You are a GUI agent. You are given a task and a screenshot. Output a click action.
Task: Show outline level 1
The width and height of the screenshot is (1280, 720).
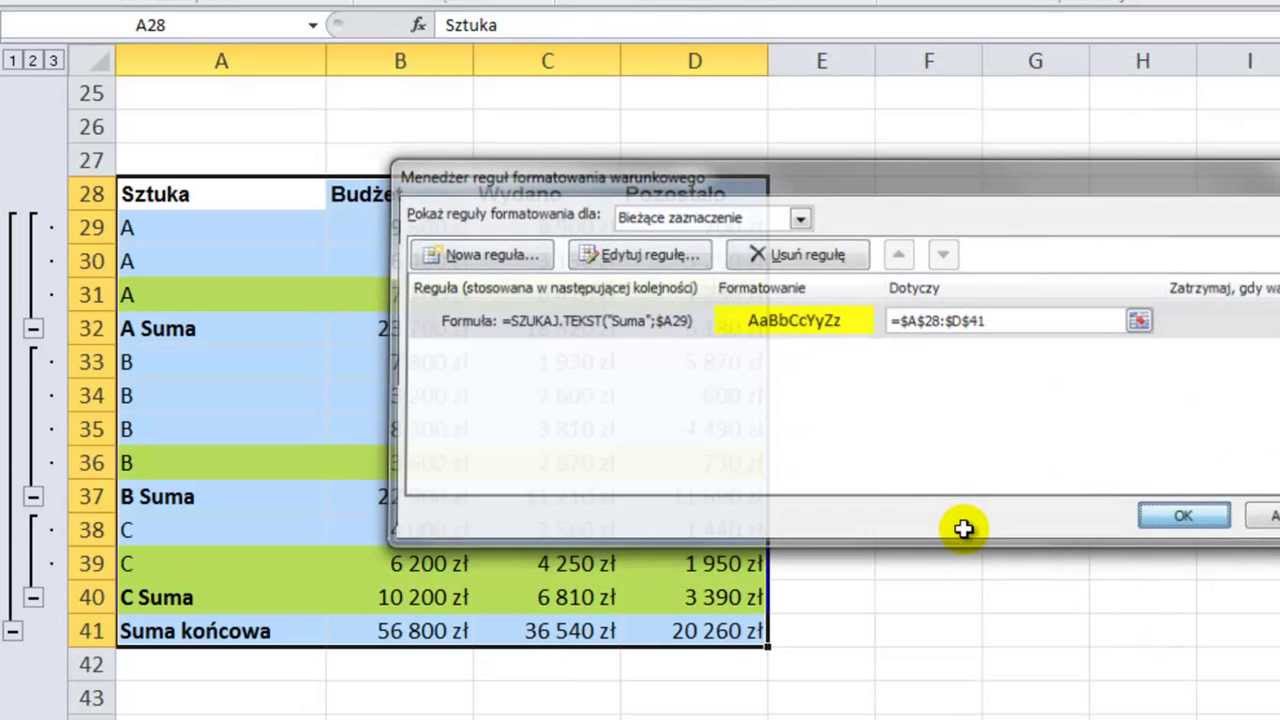point(12,61)
